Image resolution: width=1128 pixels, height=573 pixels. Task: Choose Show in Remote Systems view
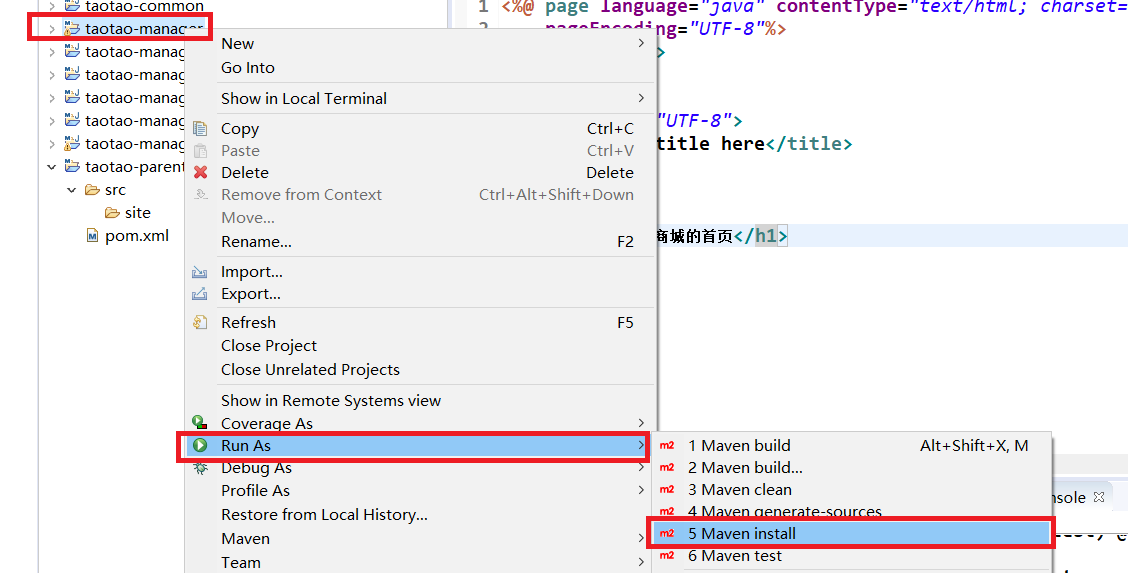331,400
